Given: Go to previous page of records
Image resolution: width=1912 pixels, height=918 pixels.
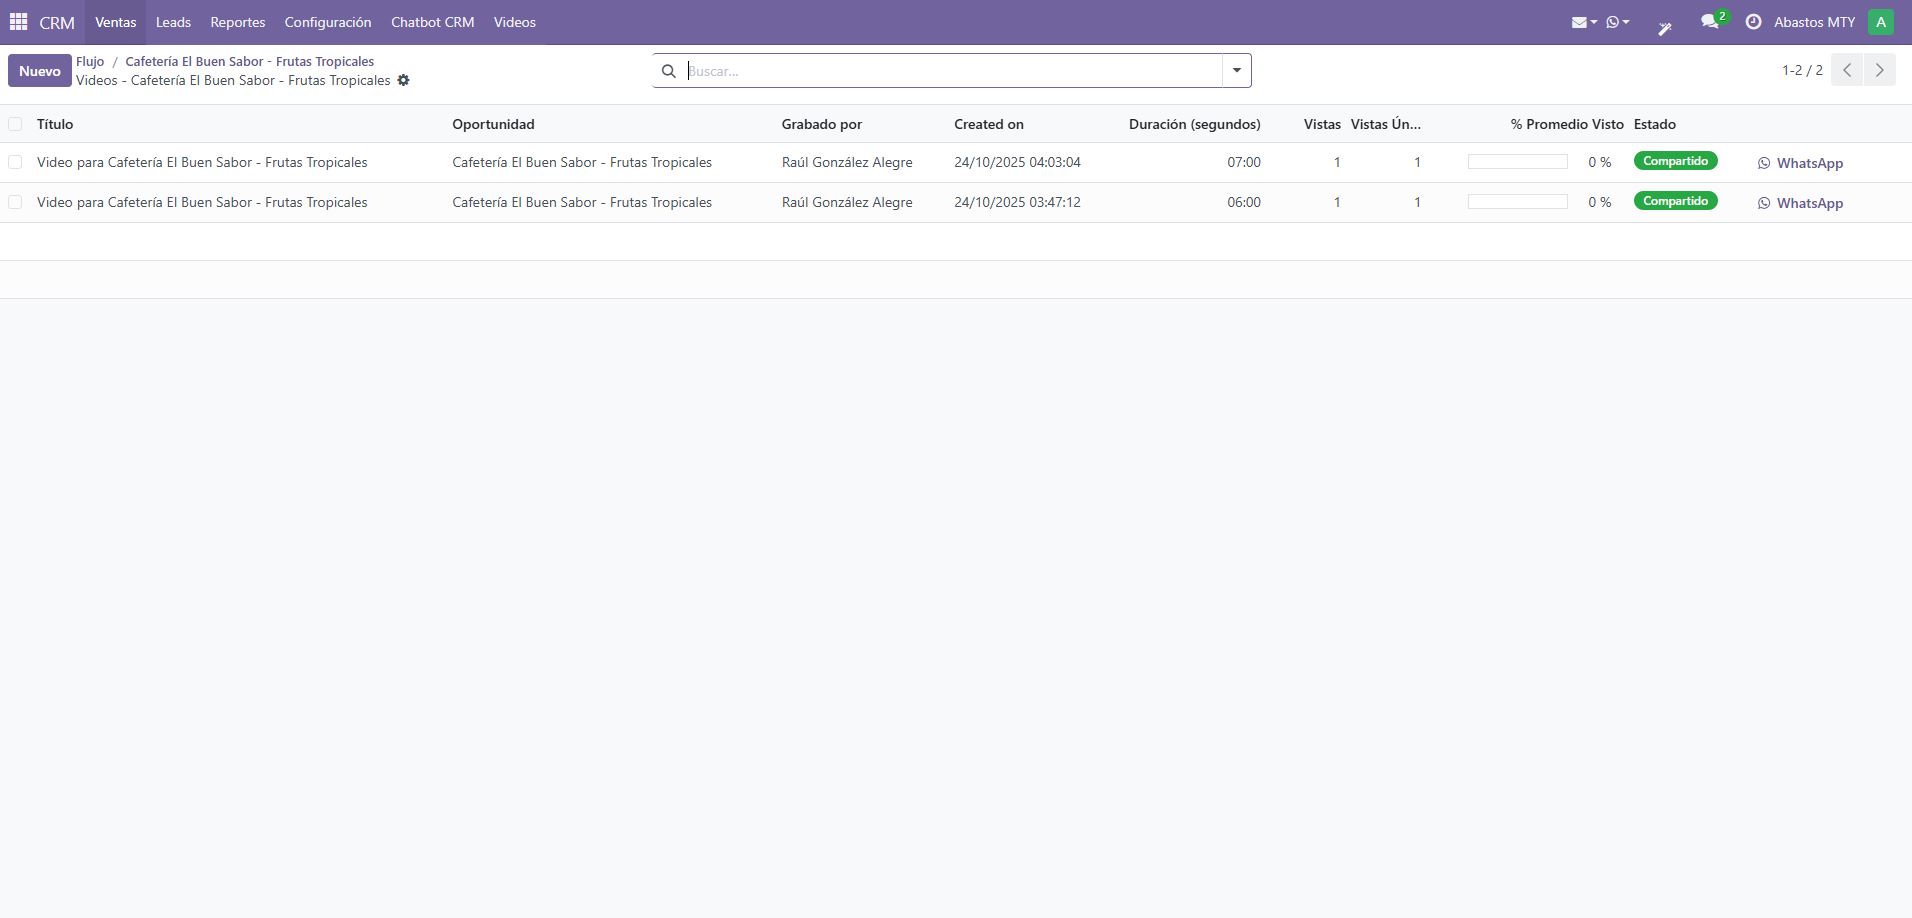Looking at the screenshot, I should click(1847, 70).
